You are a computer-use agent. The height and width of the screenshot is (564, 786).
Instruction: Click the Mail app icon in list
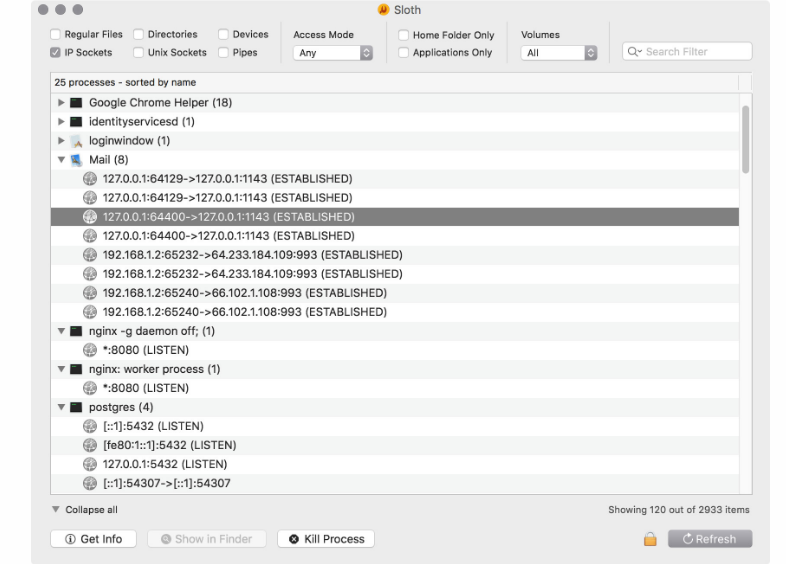(x=76, y=160)
